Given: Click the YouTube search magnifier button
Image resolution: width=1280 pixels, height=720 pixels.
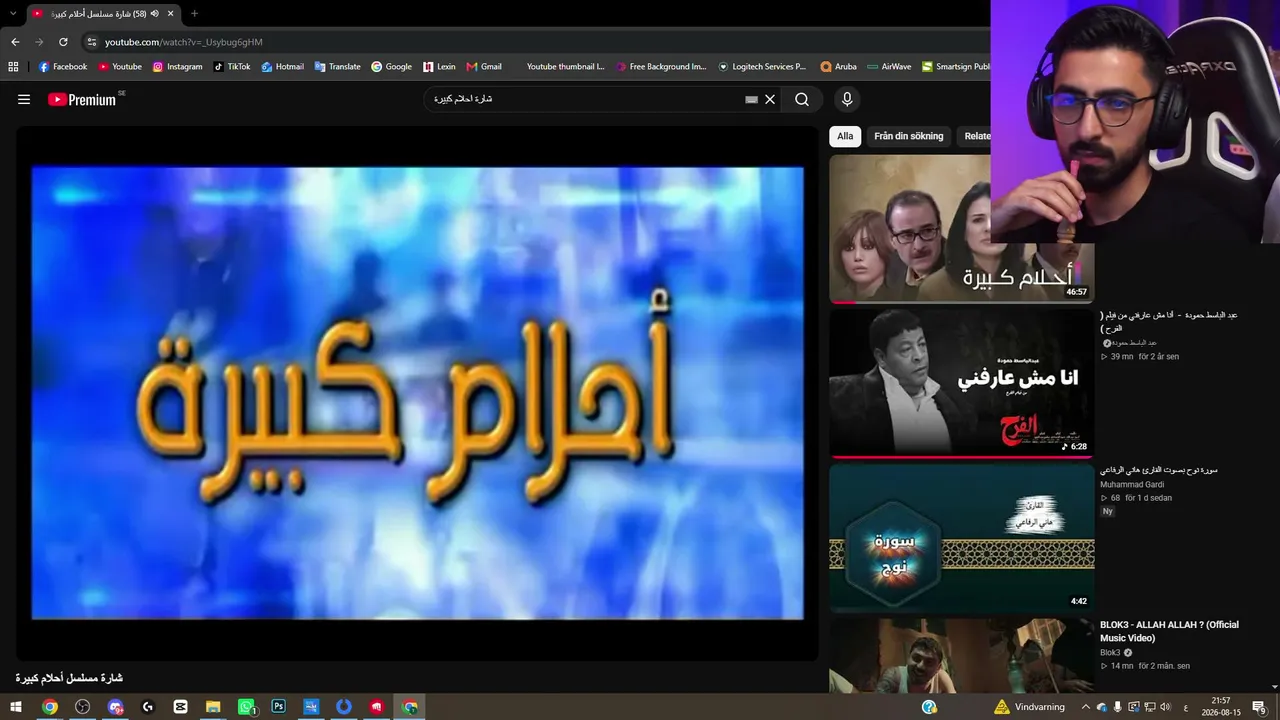Looking at the screenshot, I should point(802,99).
